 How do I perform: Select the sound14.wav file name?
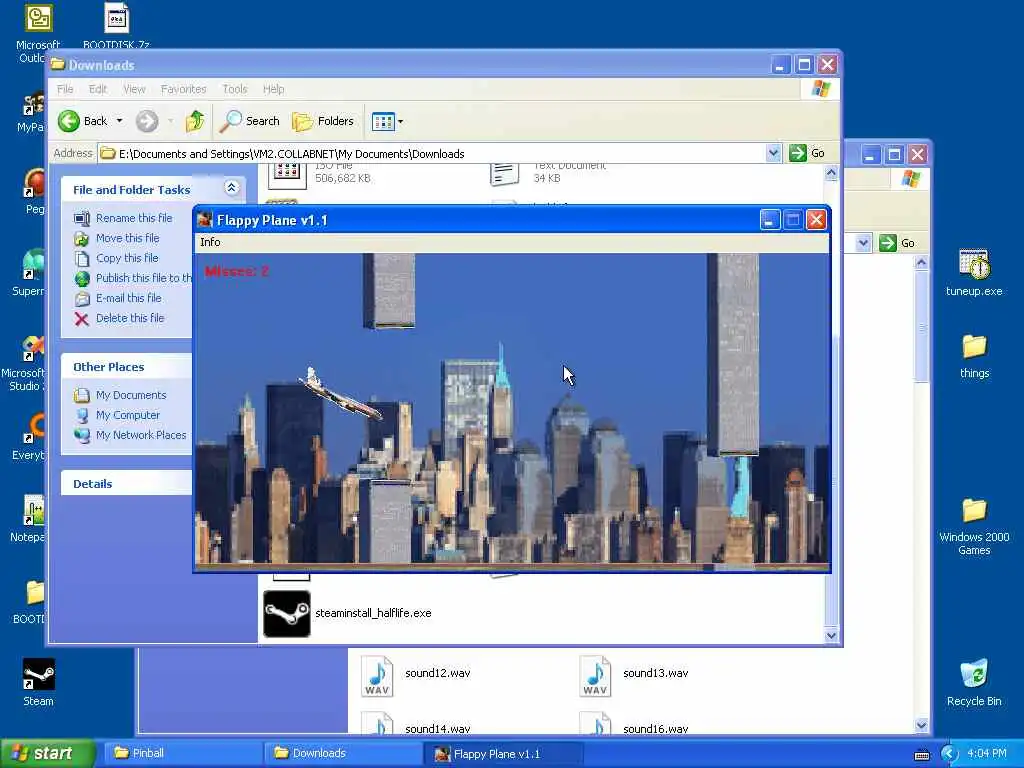pos(438,729)
